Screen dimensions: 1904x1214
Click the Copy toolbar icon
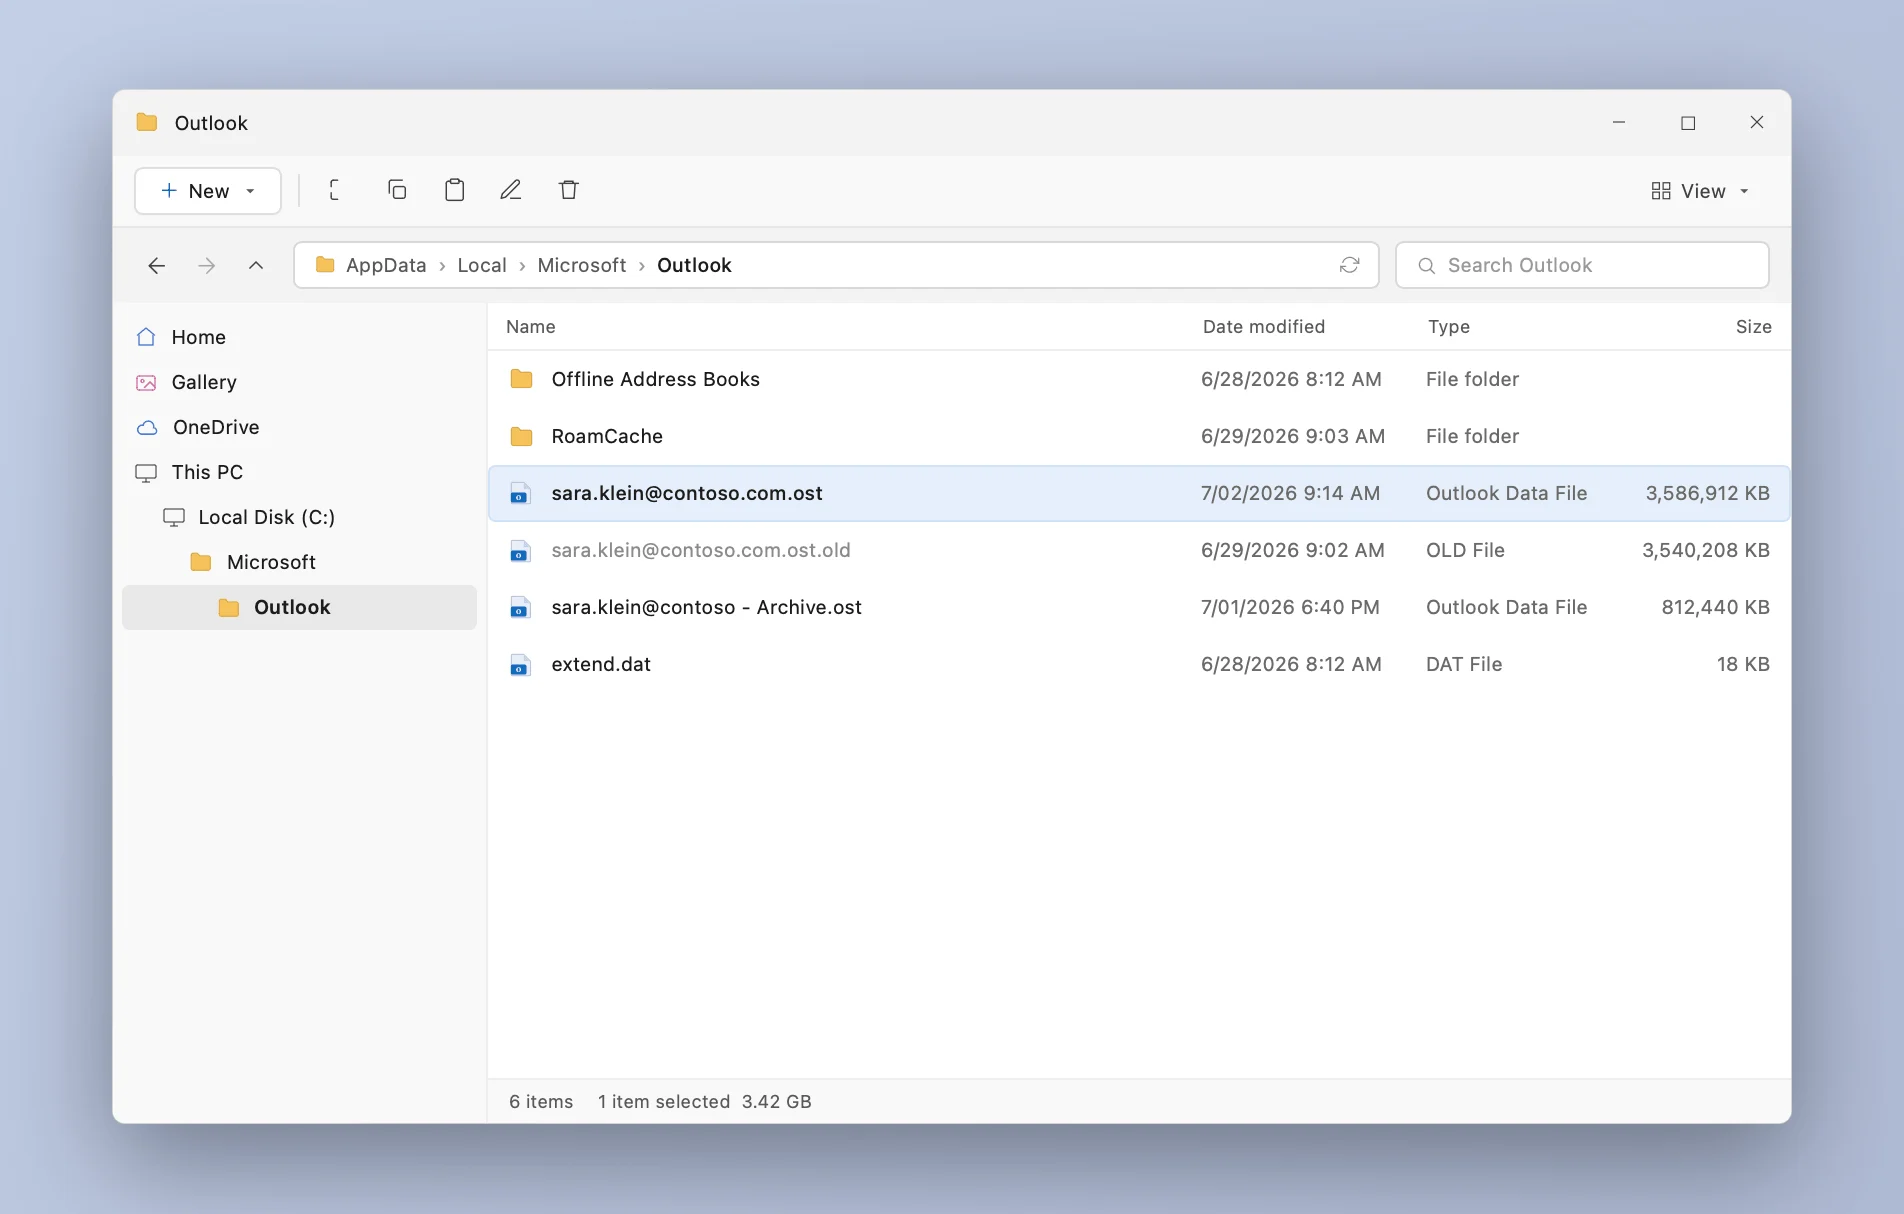pyautogui.click(x=397, y=190)
